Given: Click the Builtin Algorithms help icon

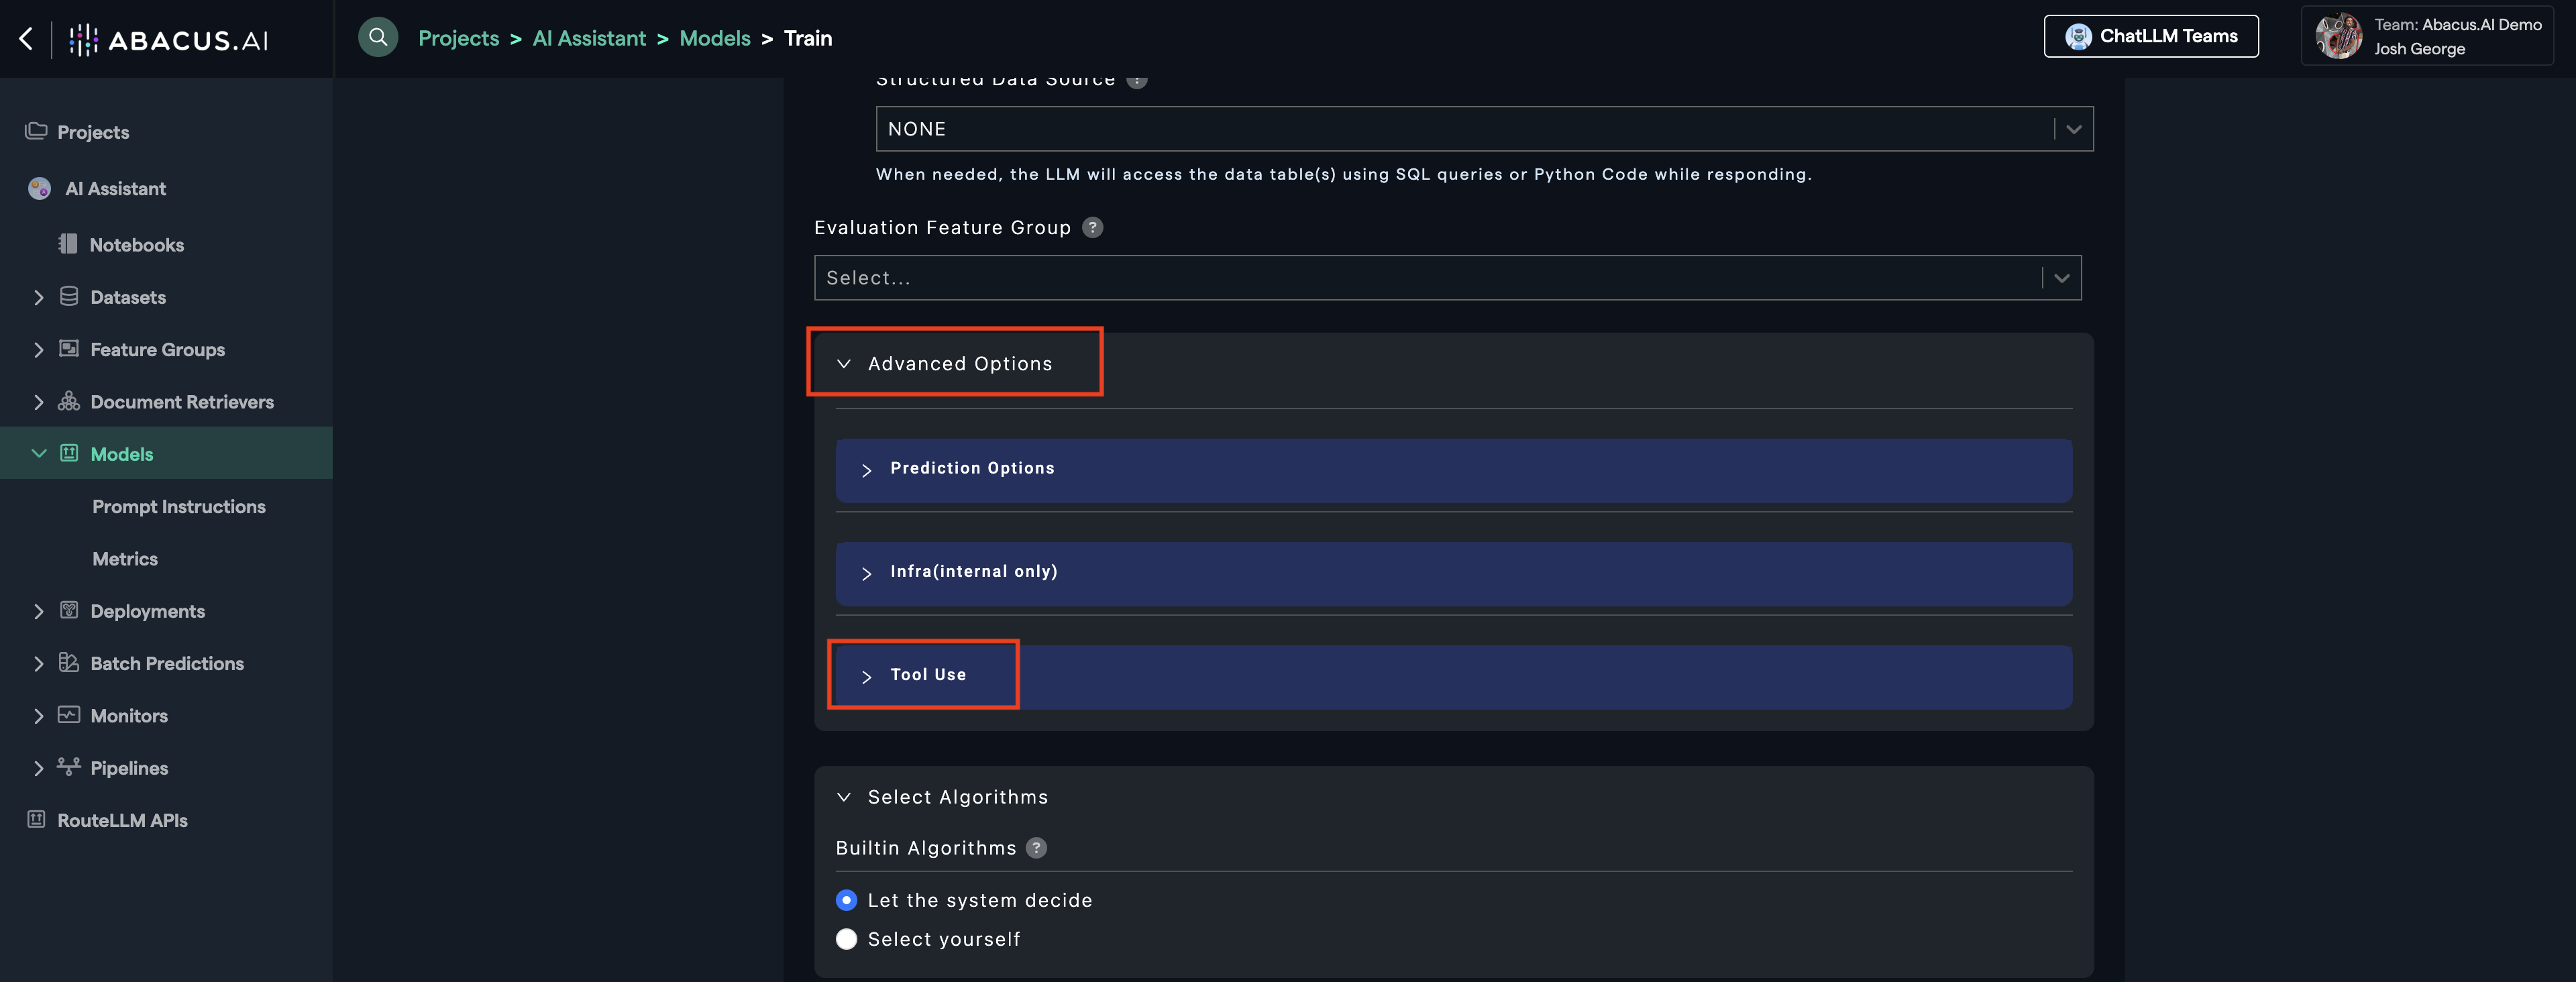Looking at the screenshot, I should pyautogui.click(x=1037, y=848).
